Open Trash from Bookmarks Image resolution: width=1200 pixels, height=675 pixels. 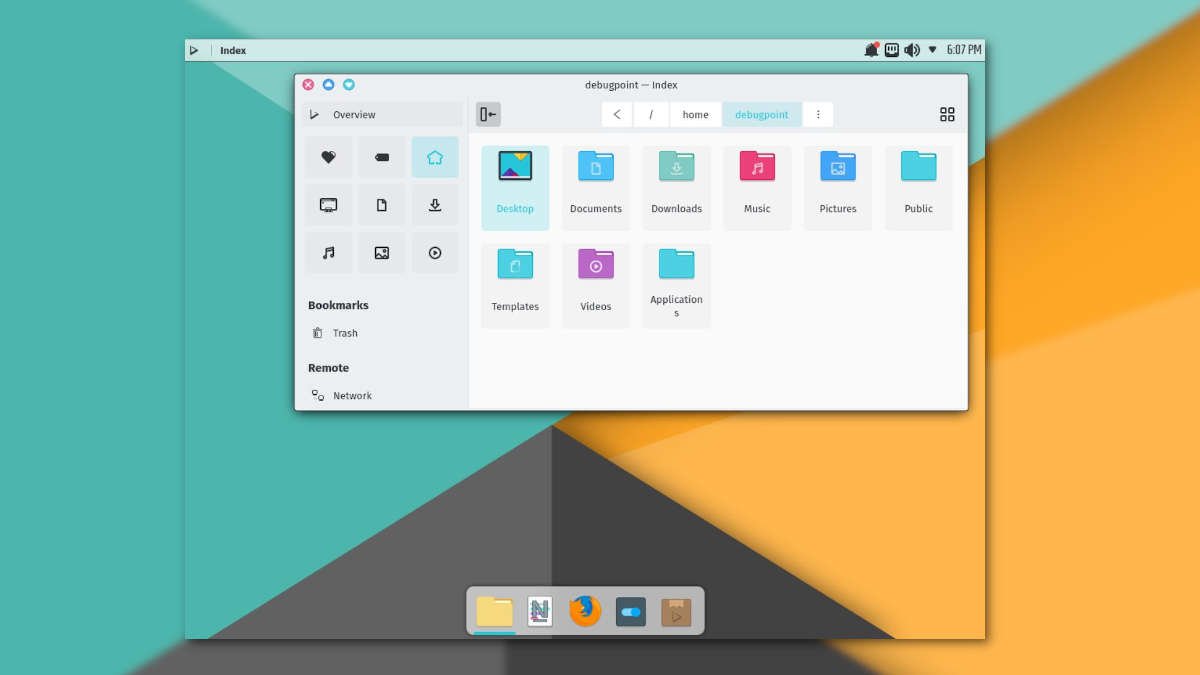click(x=344, y=333)
